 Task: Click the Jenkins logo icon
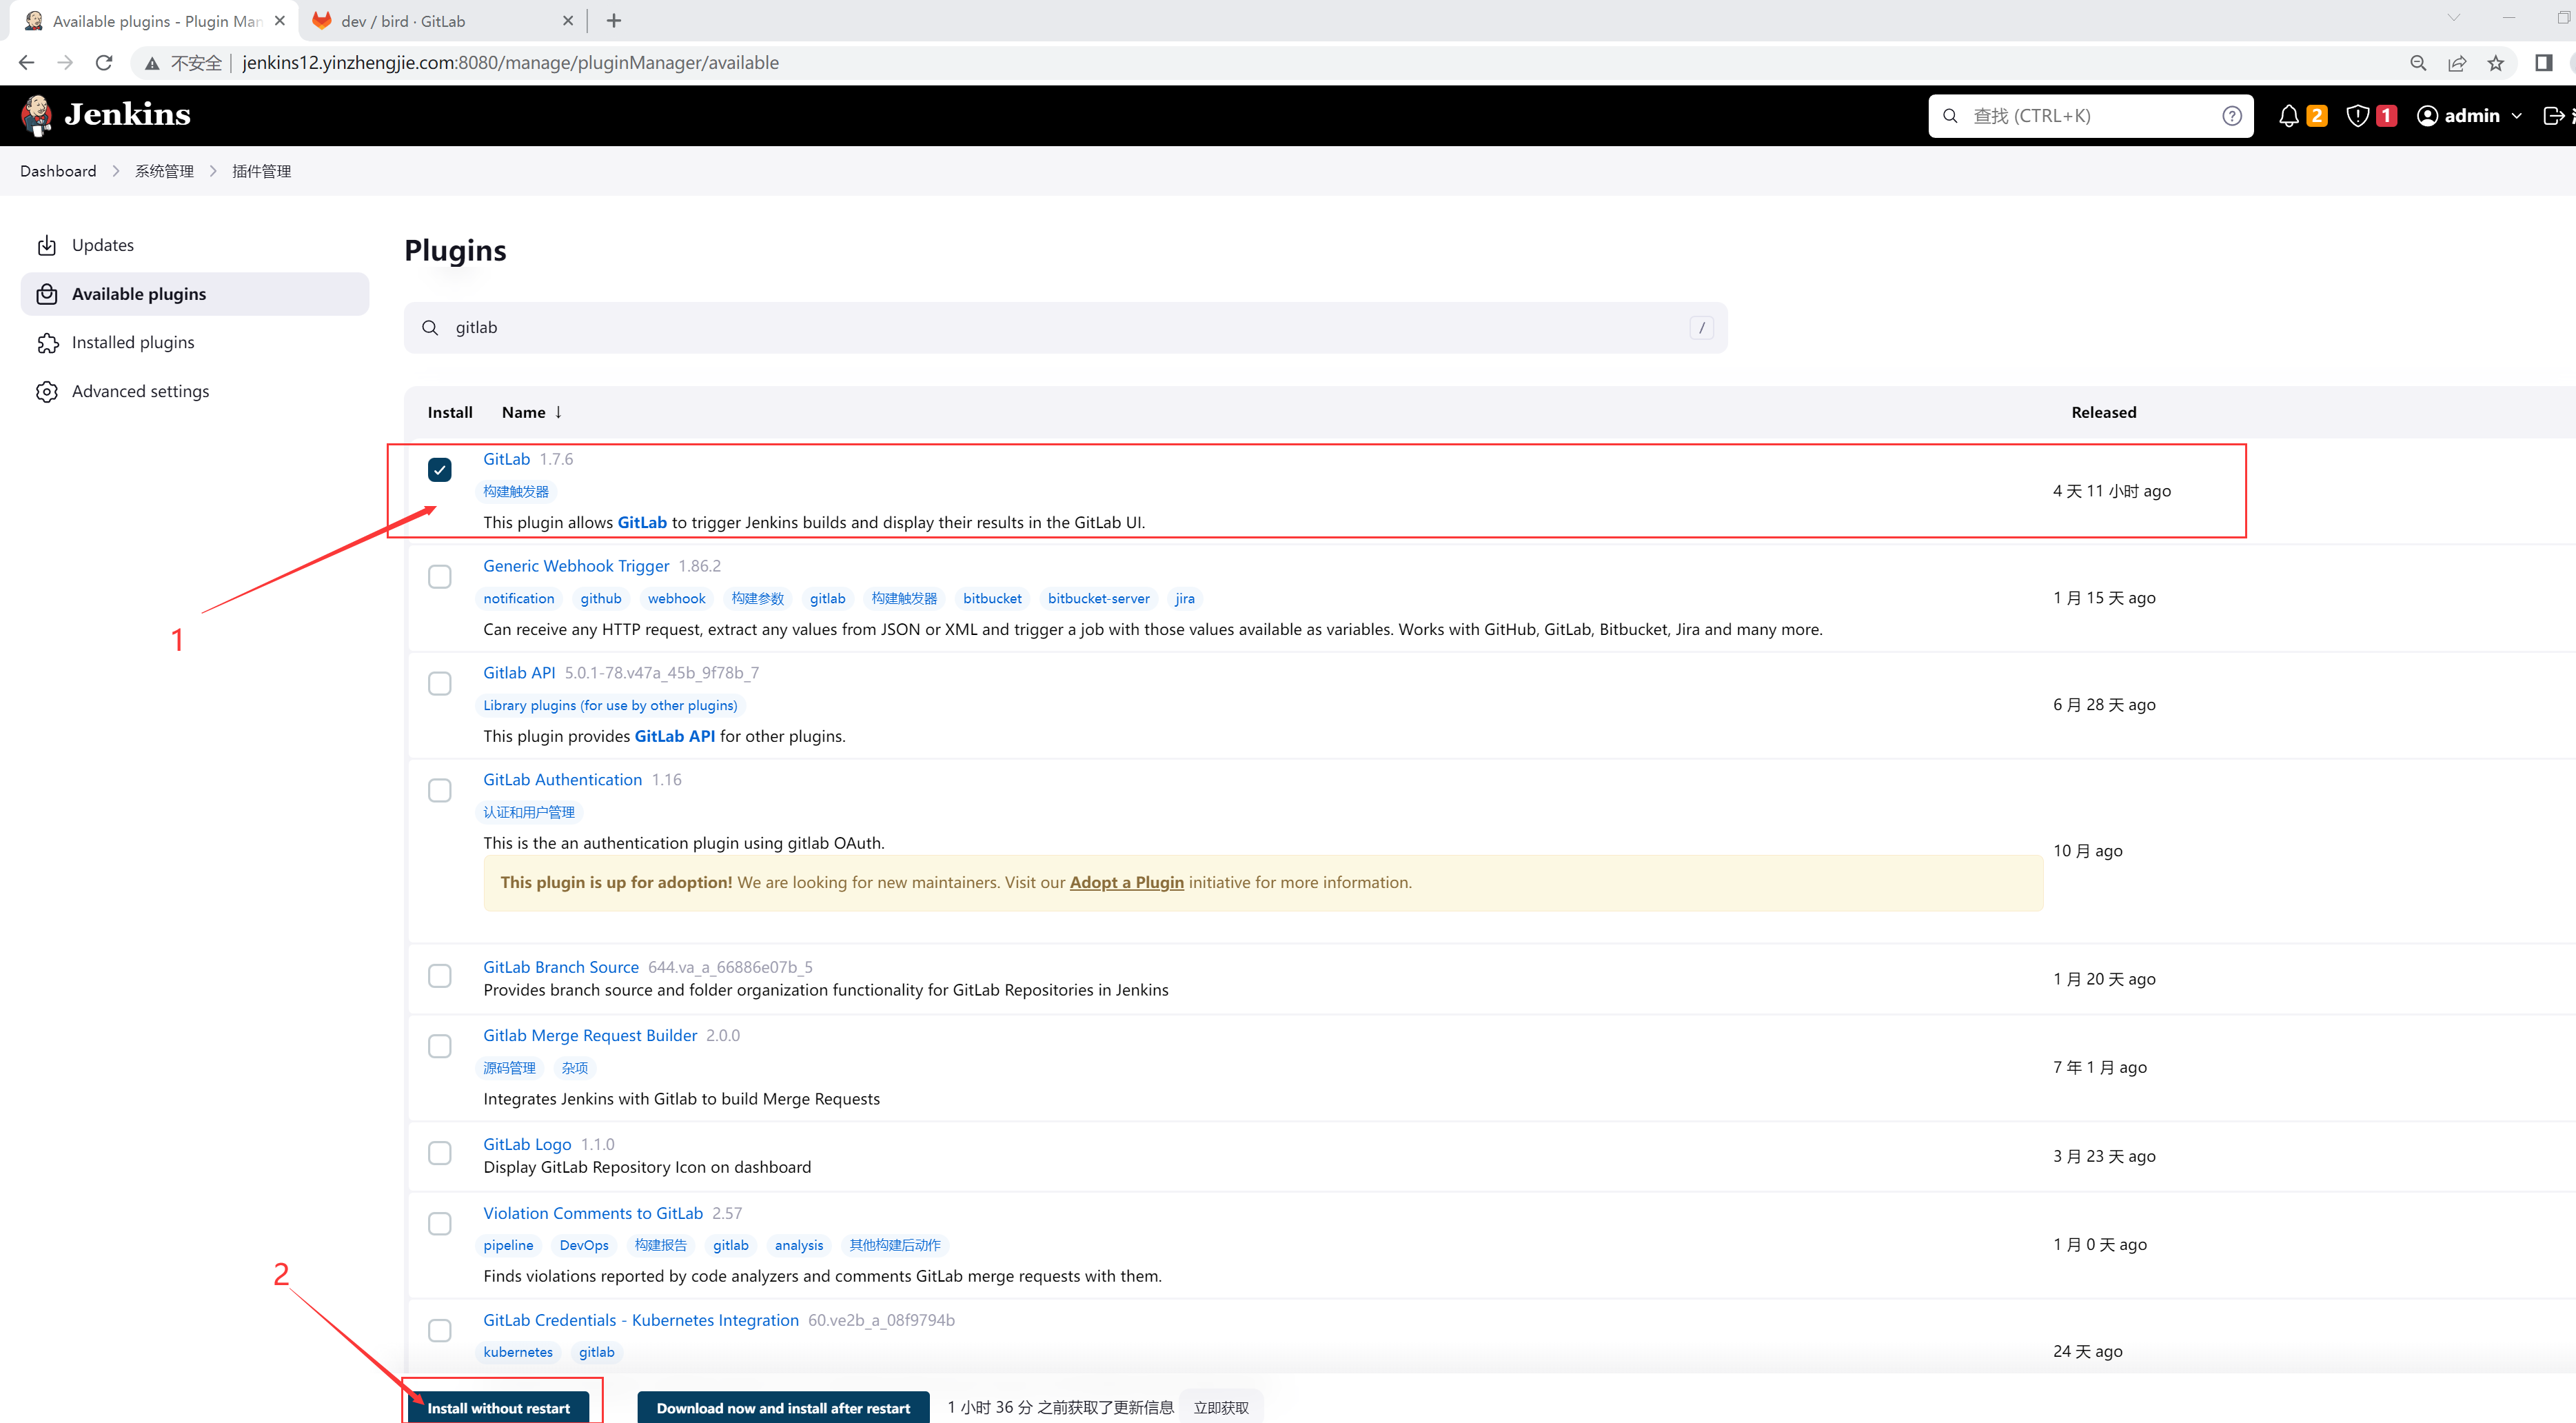point(37,115)
